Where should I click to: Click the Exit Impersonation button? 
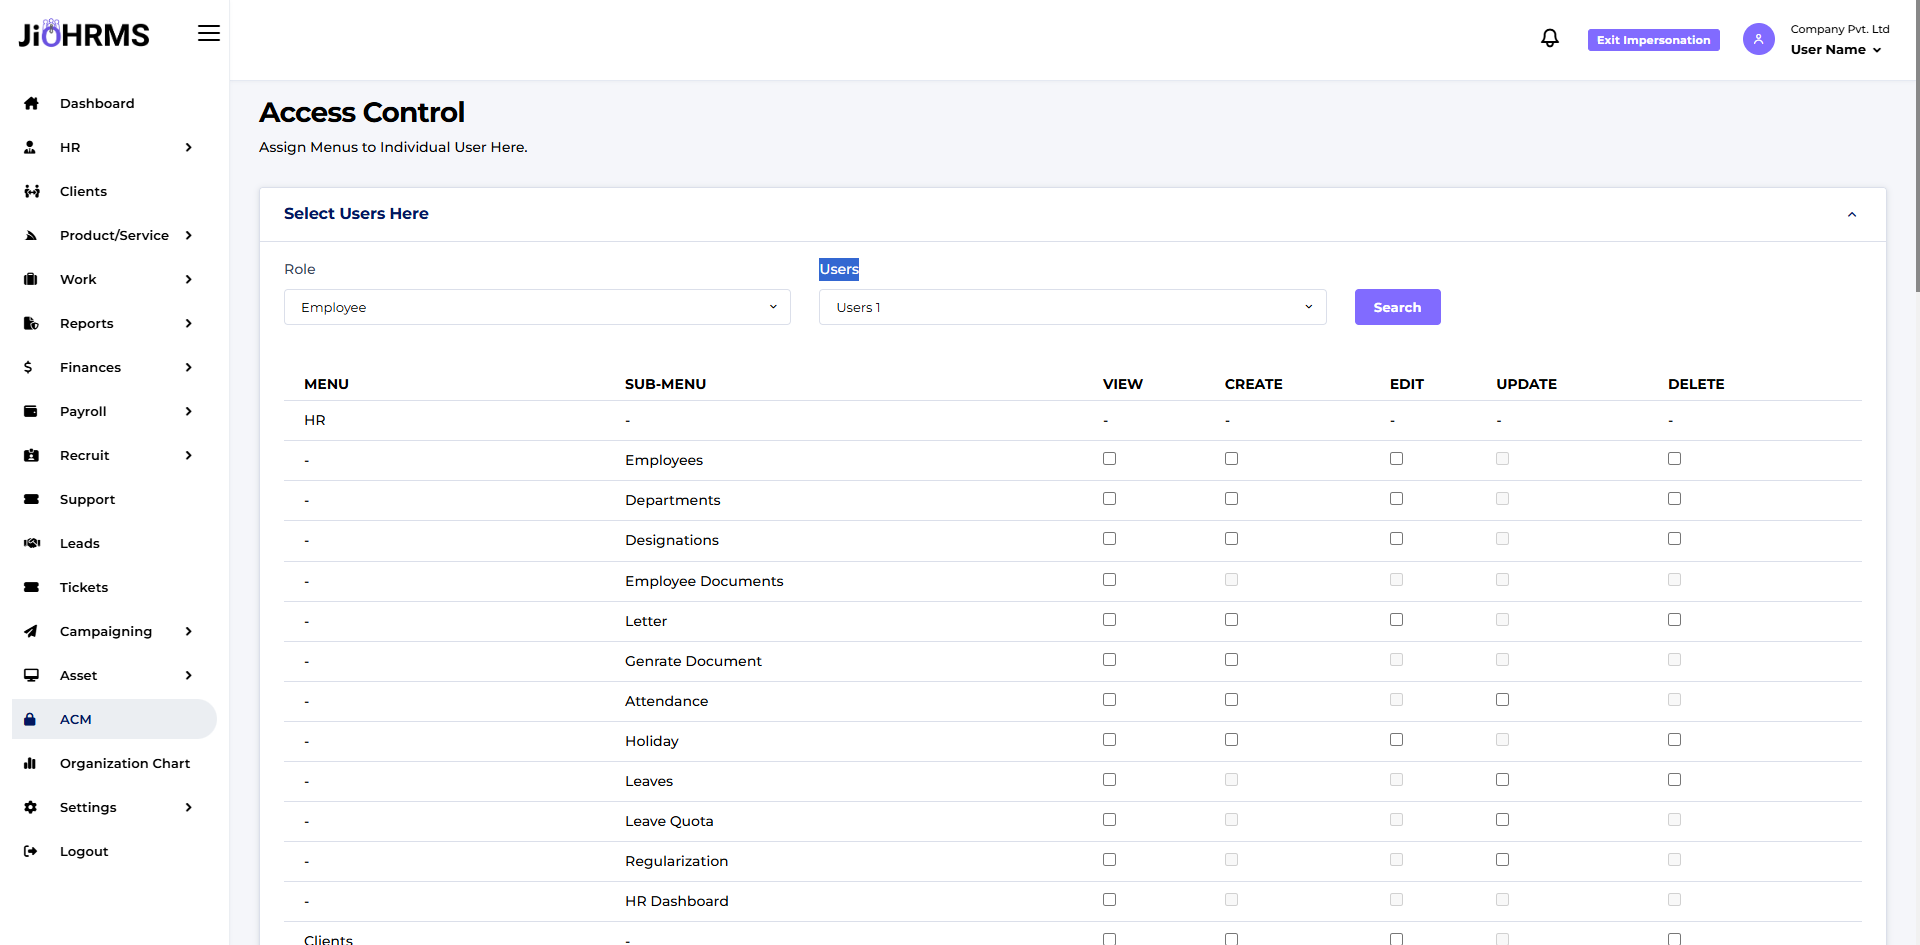tap(1653, 40)
